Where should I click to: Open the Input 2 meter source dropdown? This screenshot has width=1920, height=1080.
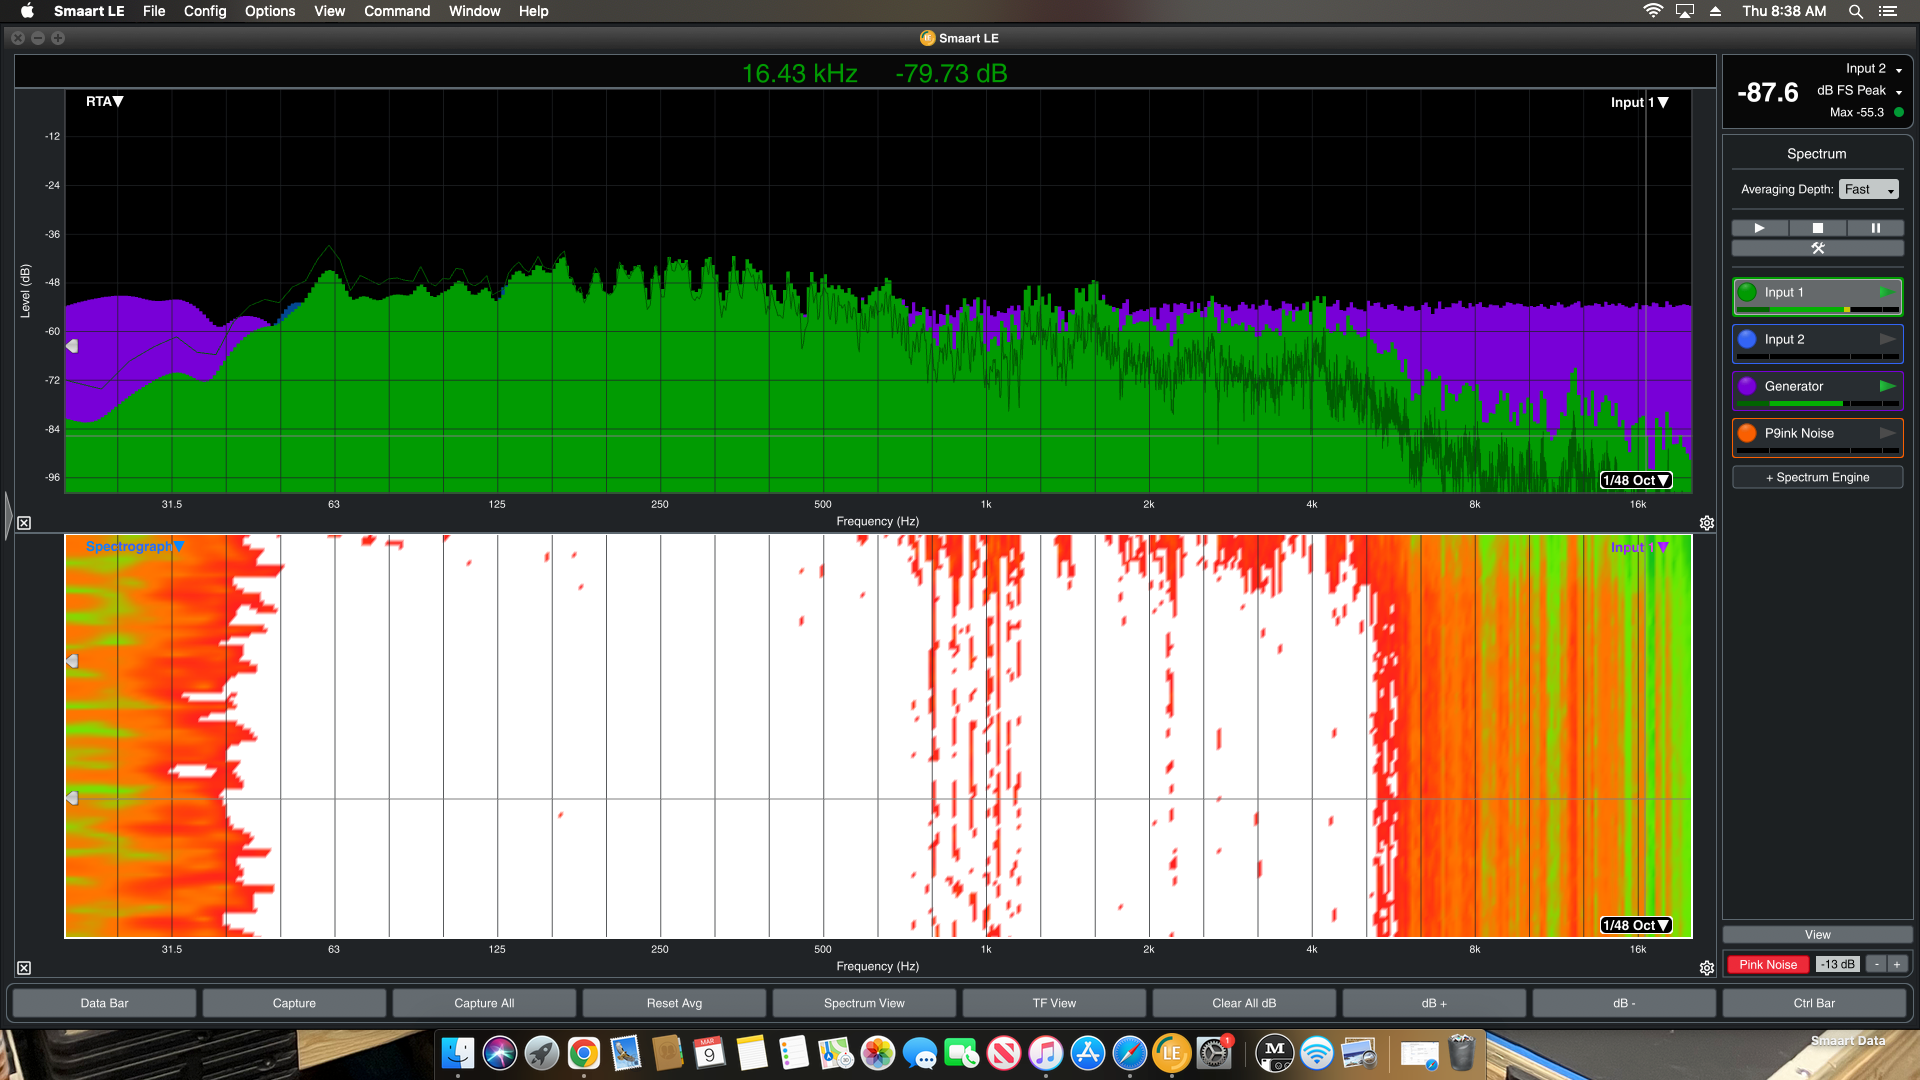(x=1873, y=68)
